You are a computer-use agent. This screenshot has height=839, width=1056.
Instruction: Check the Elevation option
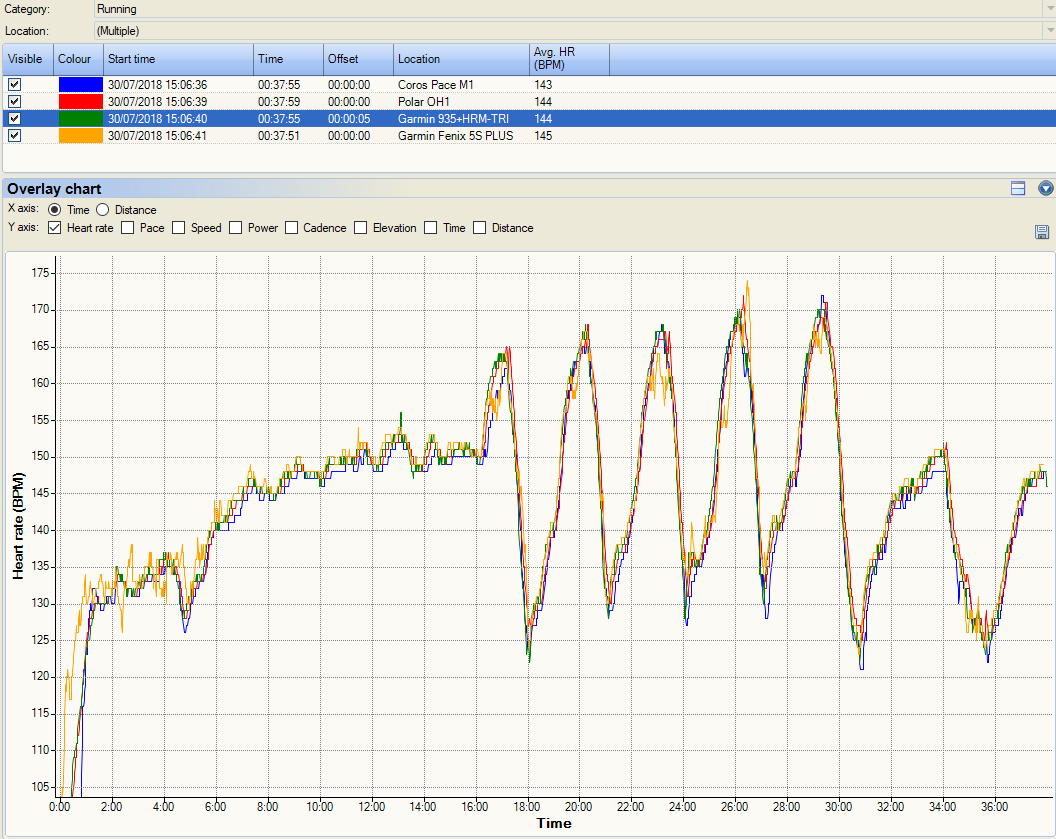(x=361, y=228)
